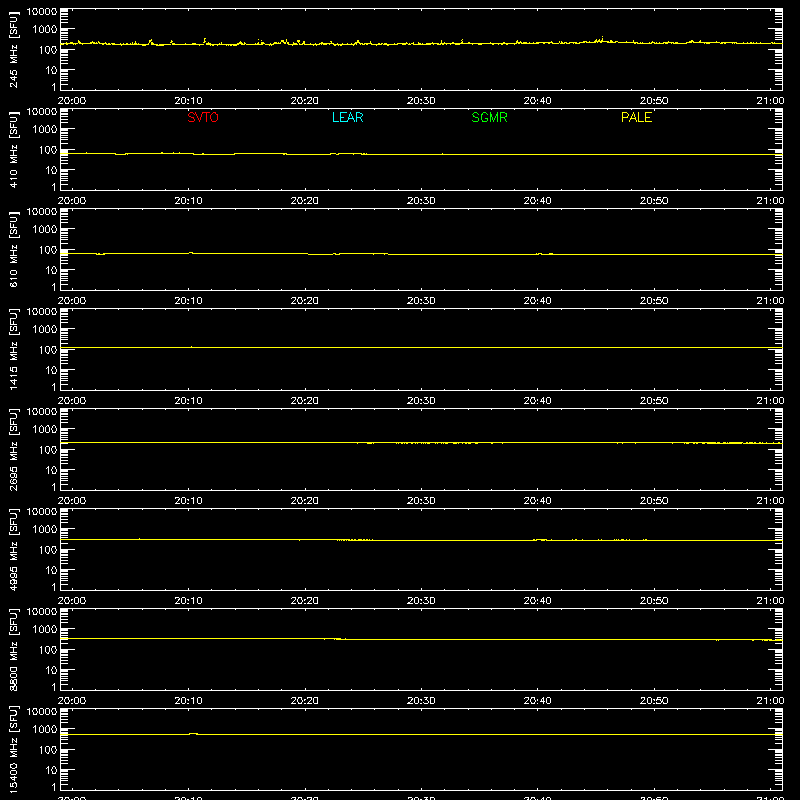Click the 10000 tick label on 245 MHz axis
The width and height of the screenshot is (800, 800).
click(x=42, y=12)
